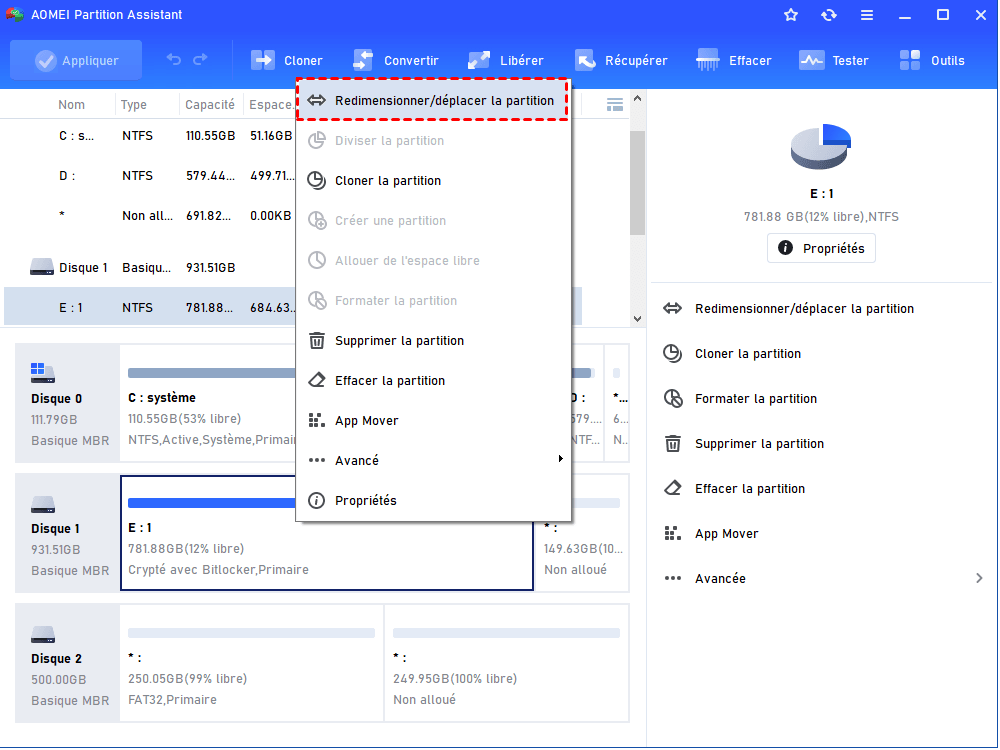1000x750 pixels.
Task: Click the trash icon in right panel
Action: coord(672,443)
